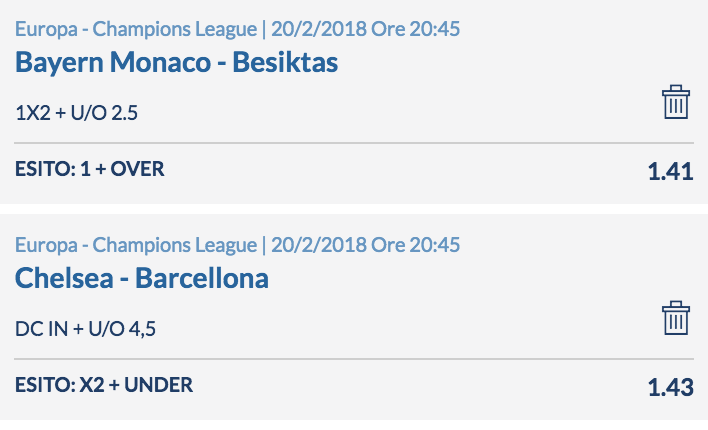Click Barcellona team name

[x=202, y=278]
